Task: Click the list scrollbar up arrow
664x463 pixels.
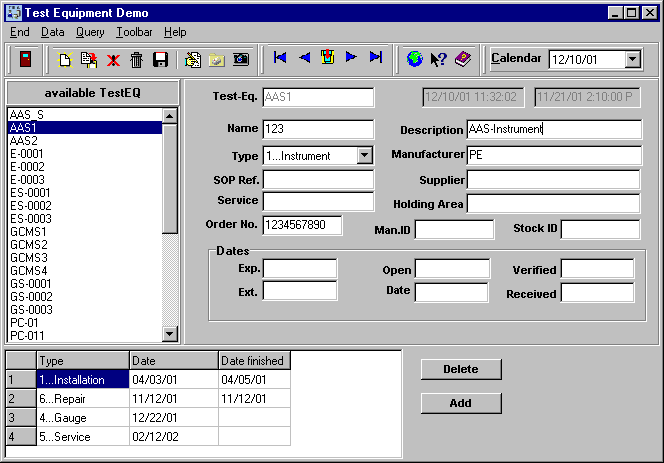Action: coord(170,116)
